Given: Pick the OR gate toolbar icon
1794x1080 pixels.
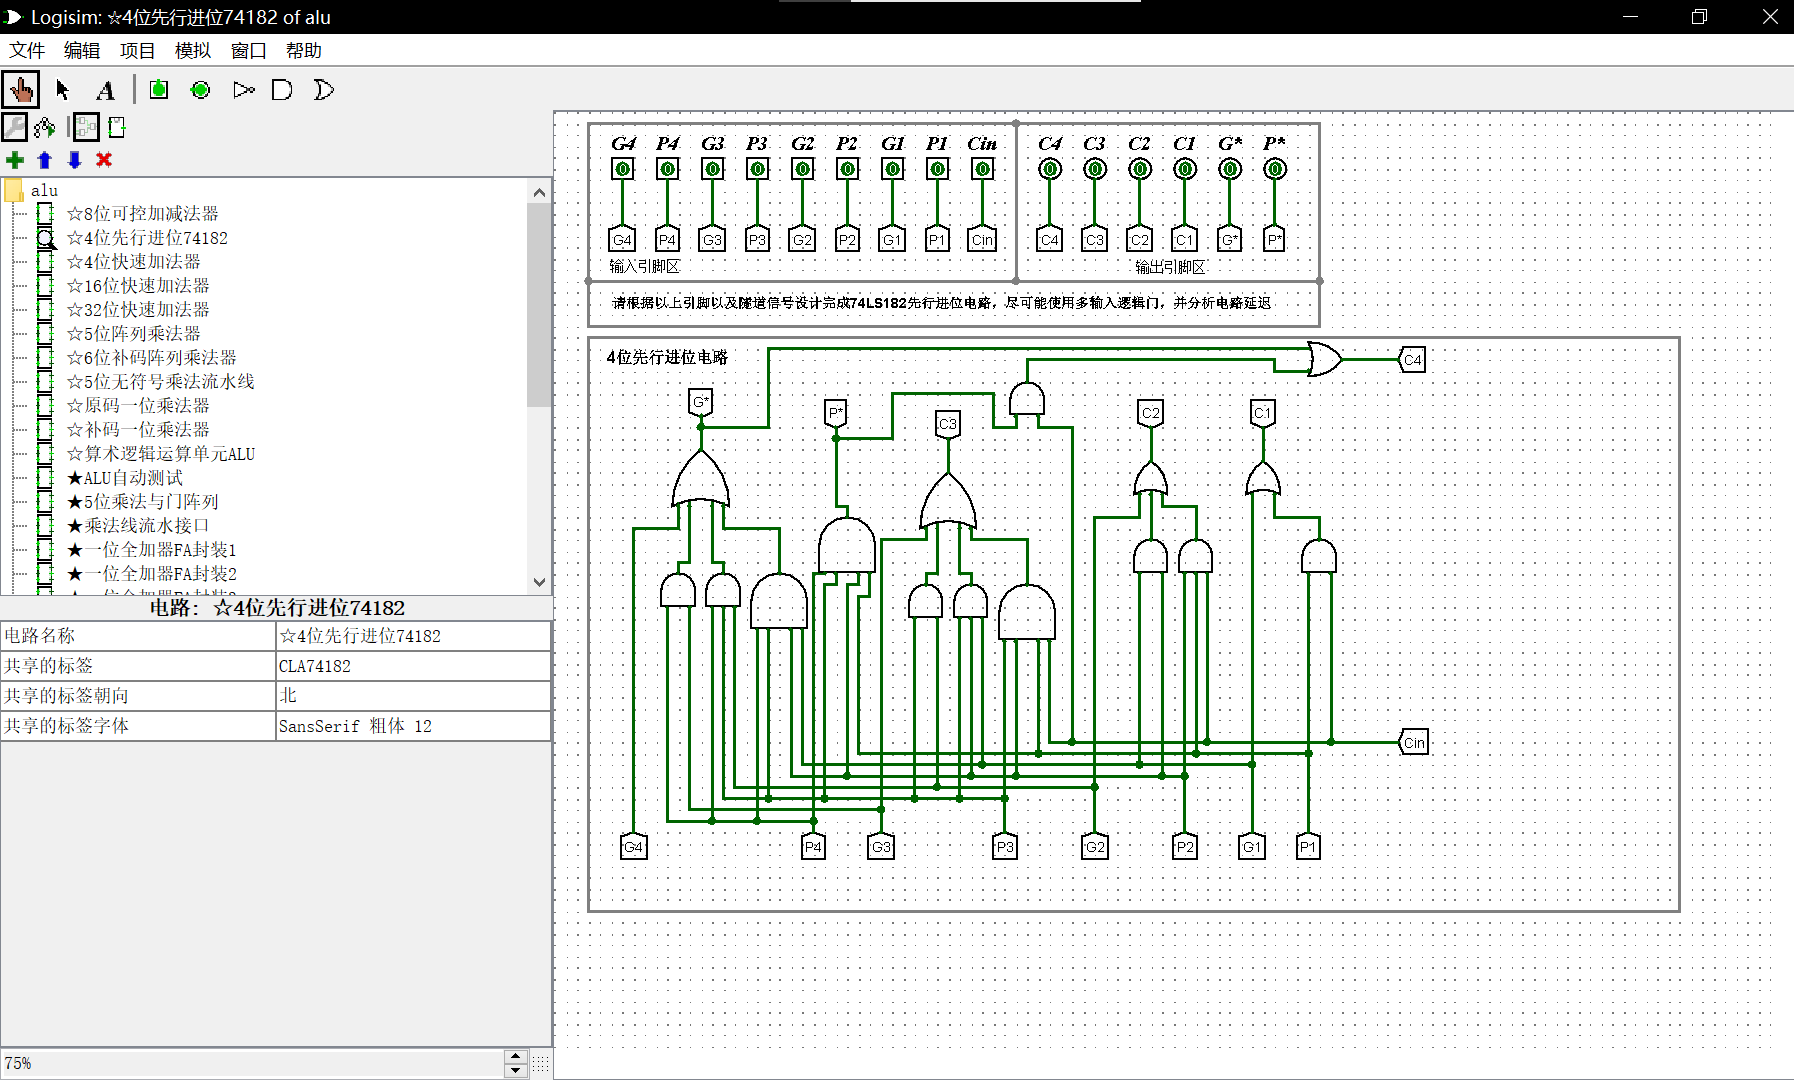Looking at the screenshot, I should point(324,90).
